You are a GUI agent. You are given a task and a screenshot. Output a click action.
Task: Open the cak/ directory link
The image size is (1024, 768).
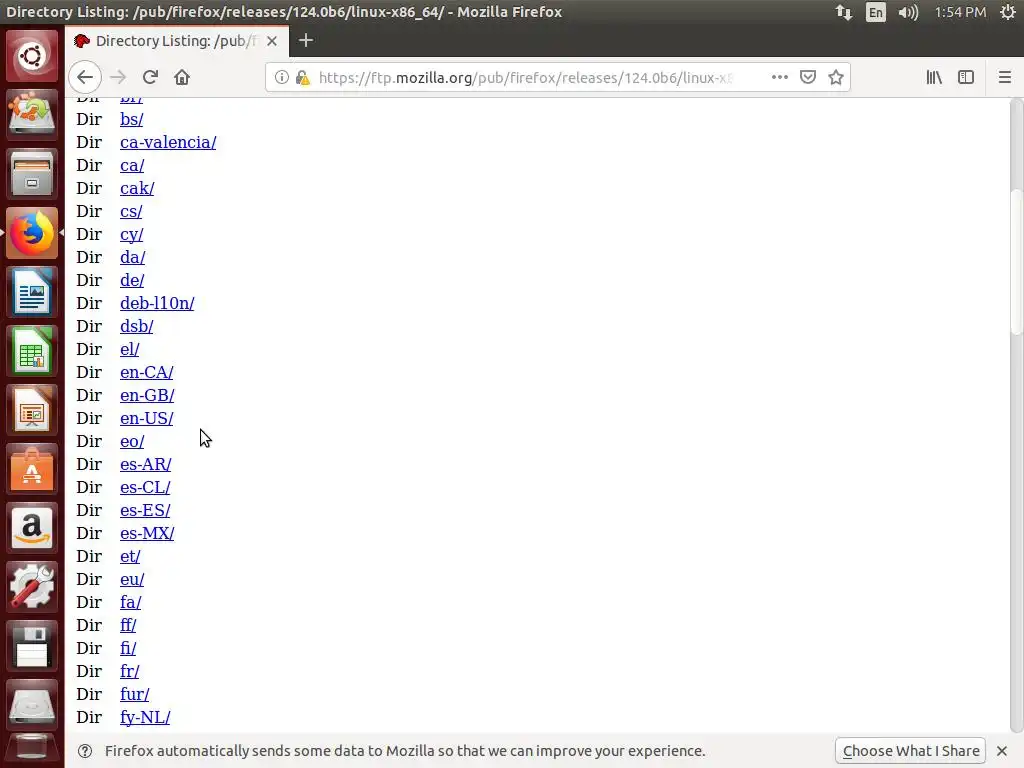[x=137, y=188]
